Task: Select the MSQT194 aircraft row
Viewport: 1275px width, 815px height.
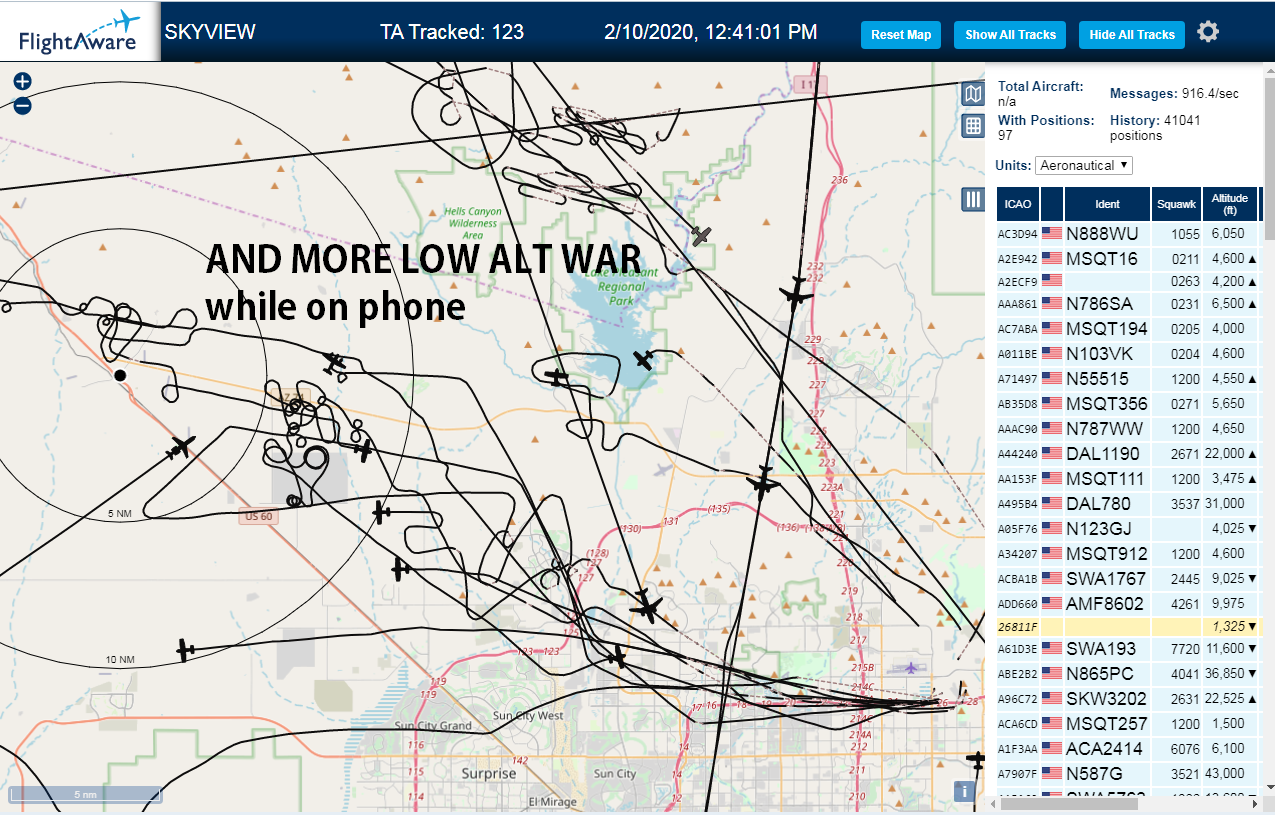Action: [x=1128, y=328]
